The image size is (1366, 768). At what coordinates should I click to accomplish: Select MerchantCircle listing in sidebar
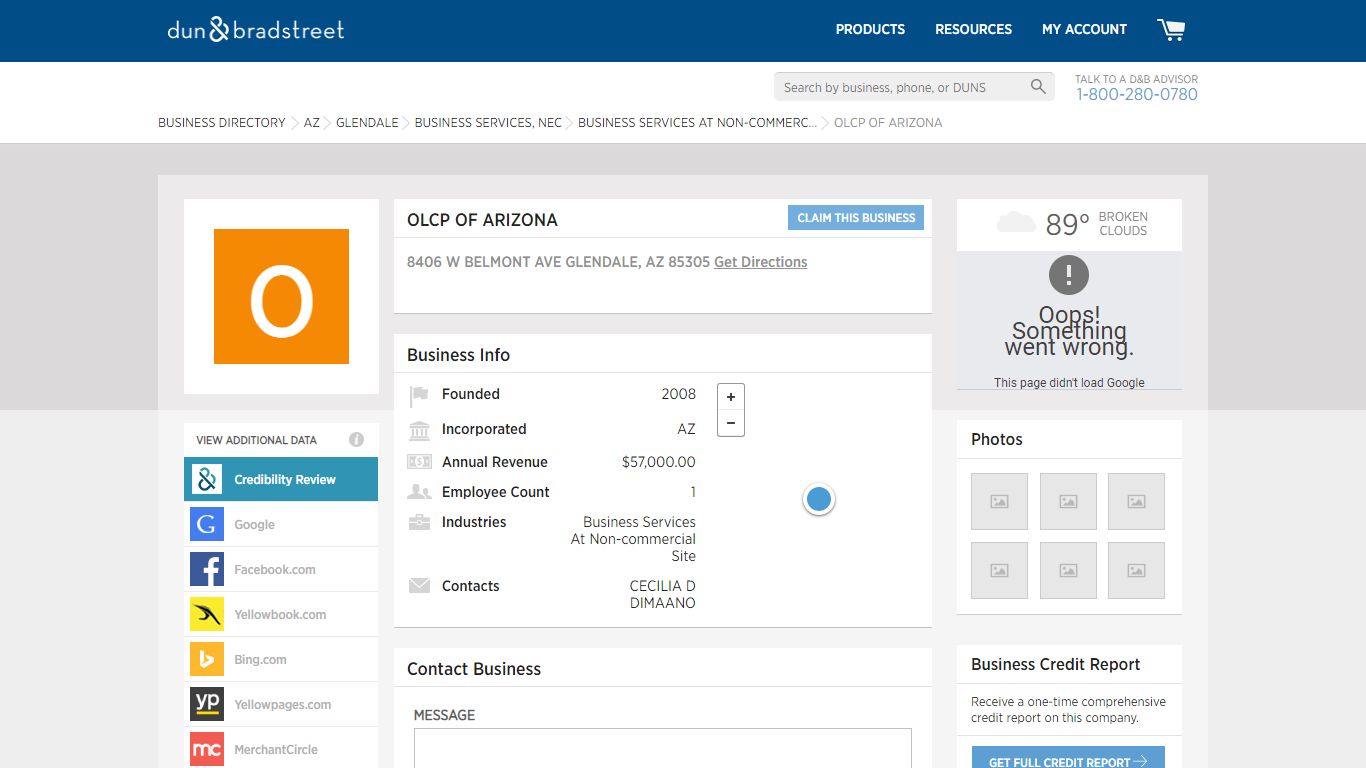click(x=281, y=749)
